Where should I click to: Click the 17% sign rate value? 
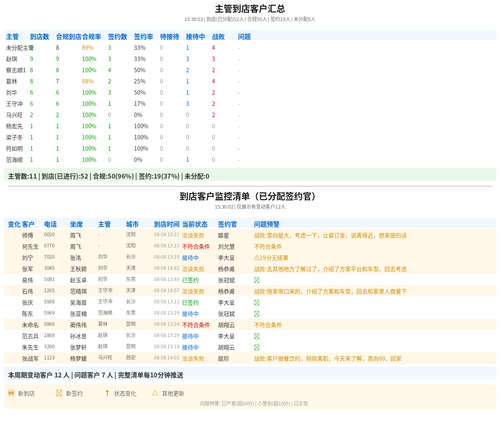[x=140, y=104]
